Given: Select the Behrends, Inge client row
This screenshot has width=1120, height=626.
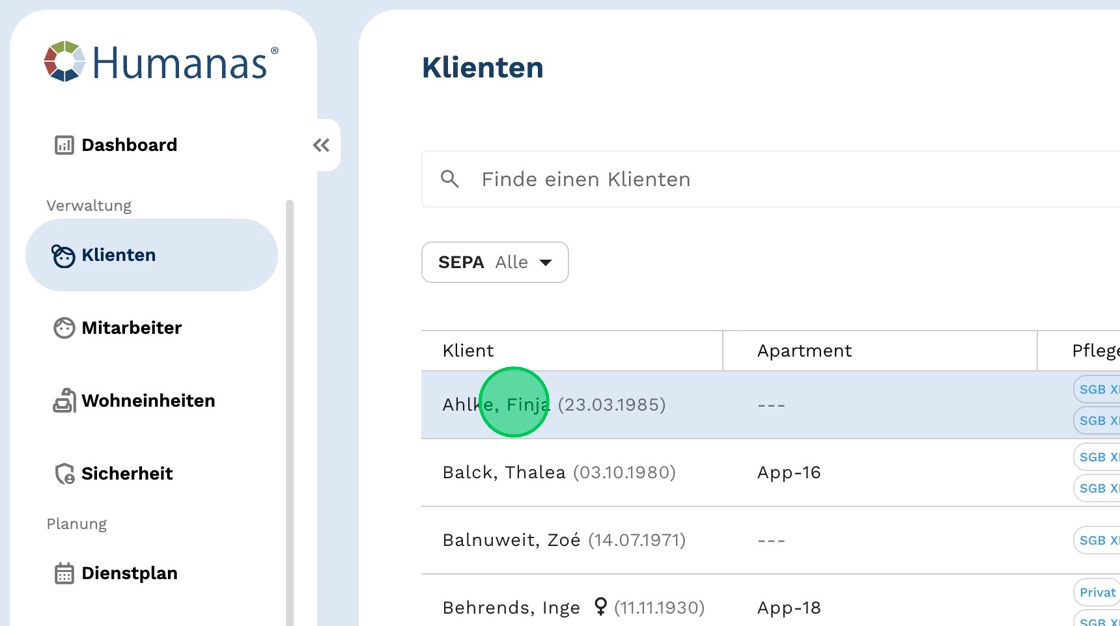Looking at the screenshot, I should pos(511,607).
